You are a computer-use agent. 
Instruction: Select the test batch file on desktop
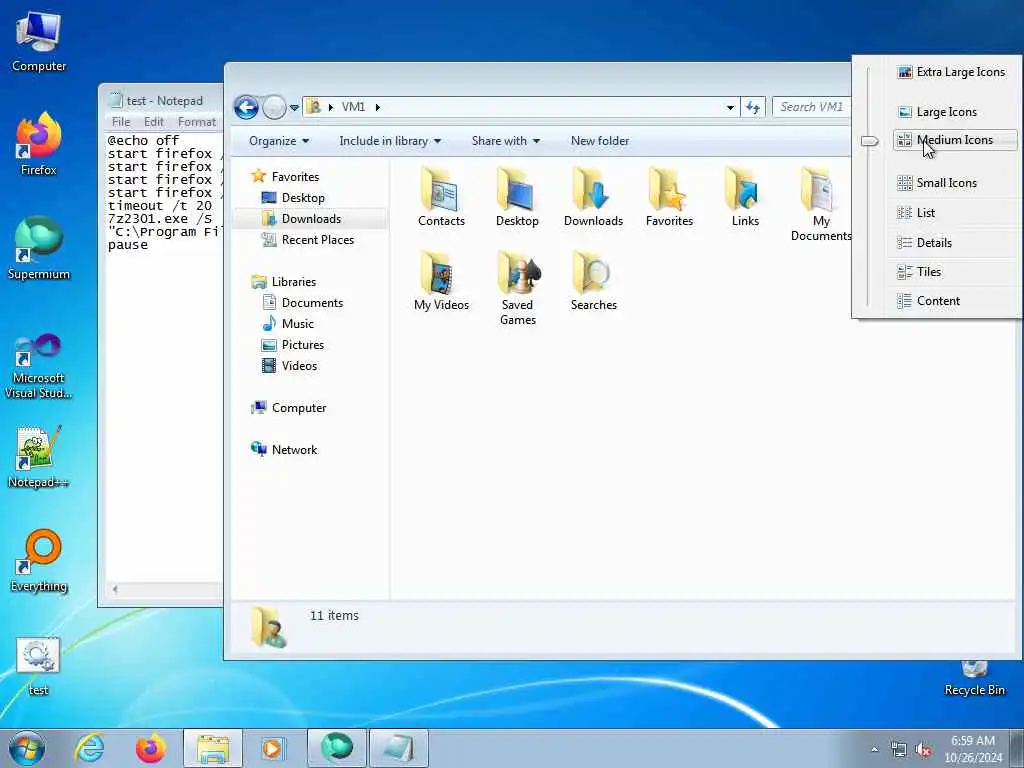[38, 666]
